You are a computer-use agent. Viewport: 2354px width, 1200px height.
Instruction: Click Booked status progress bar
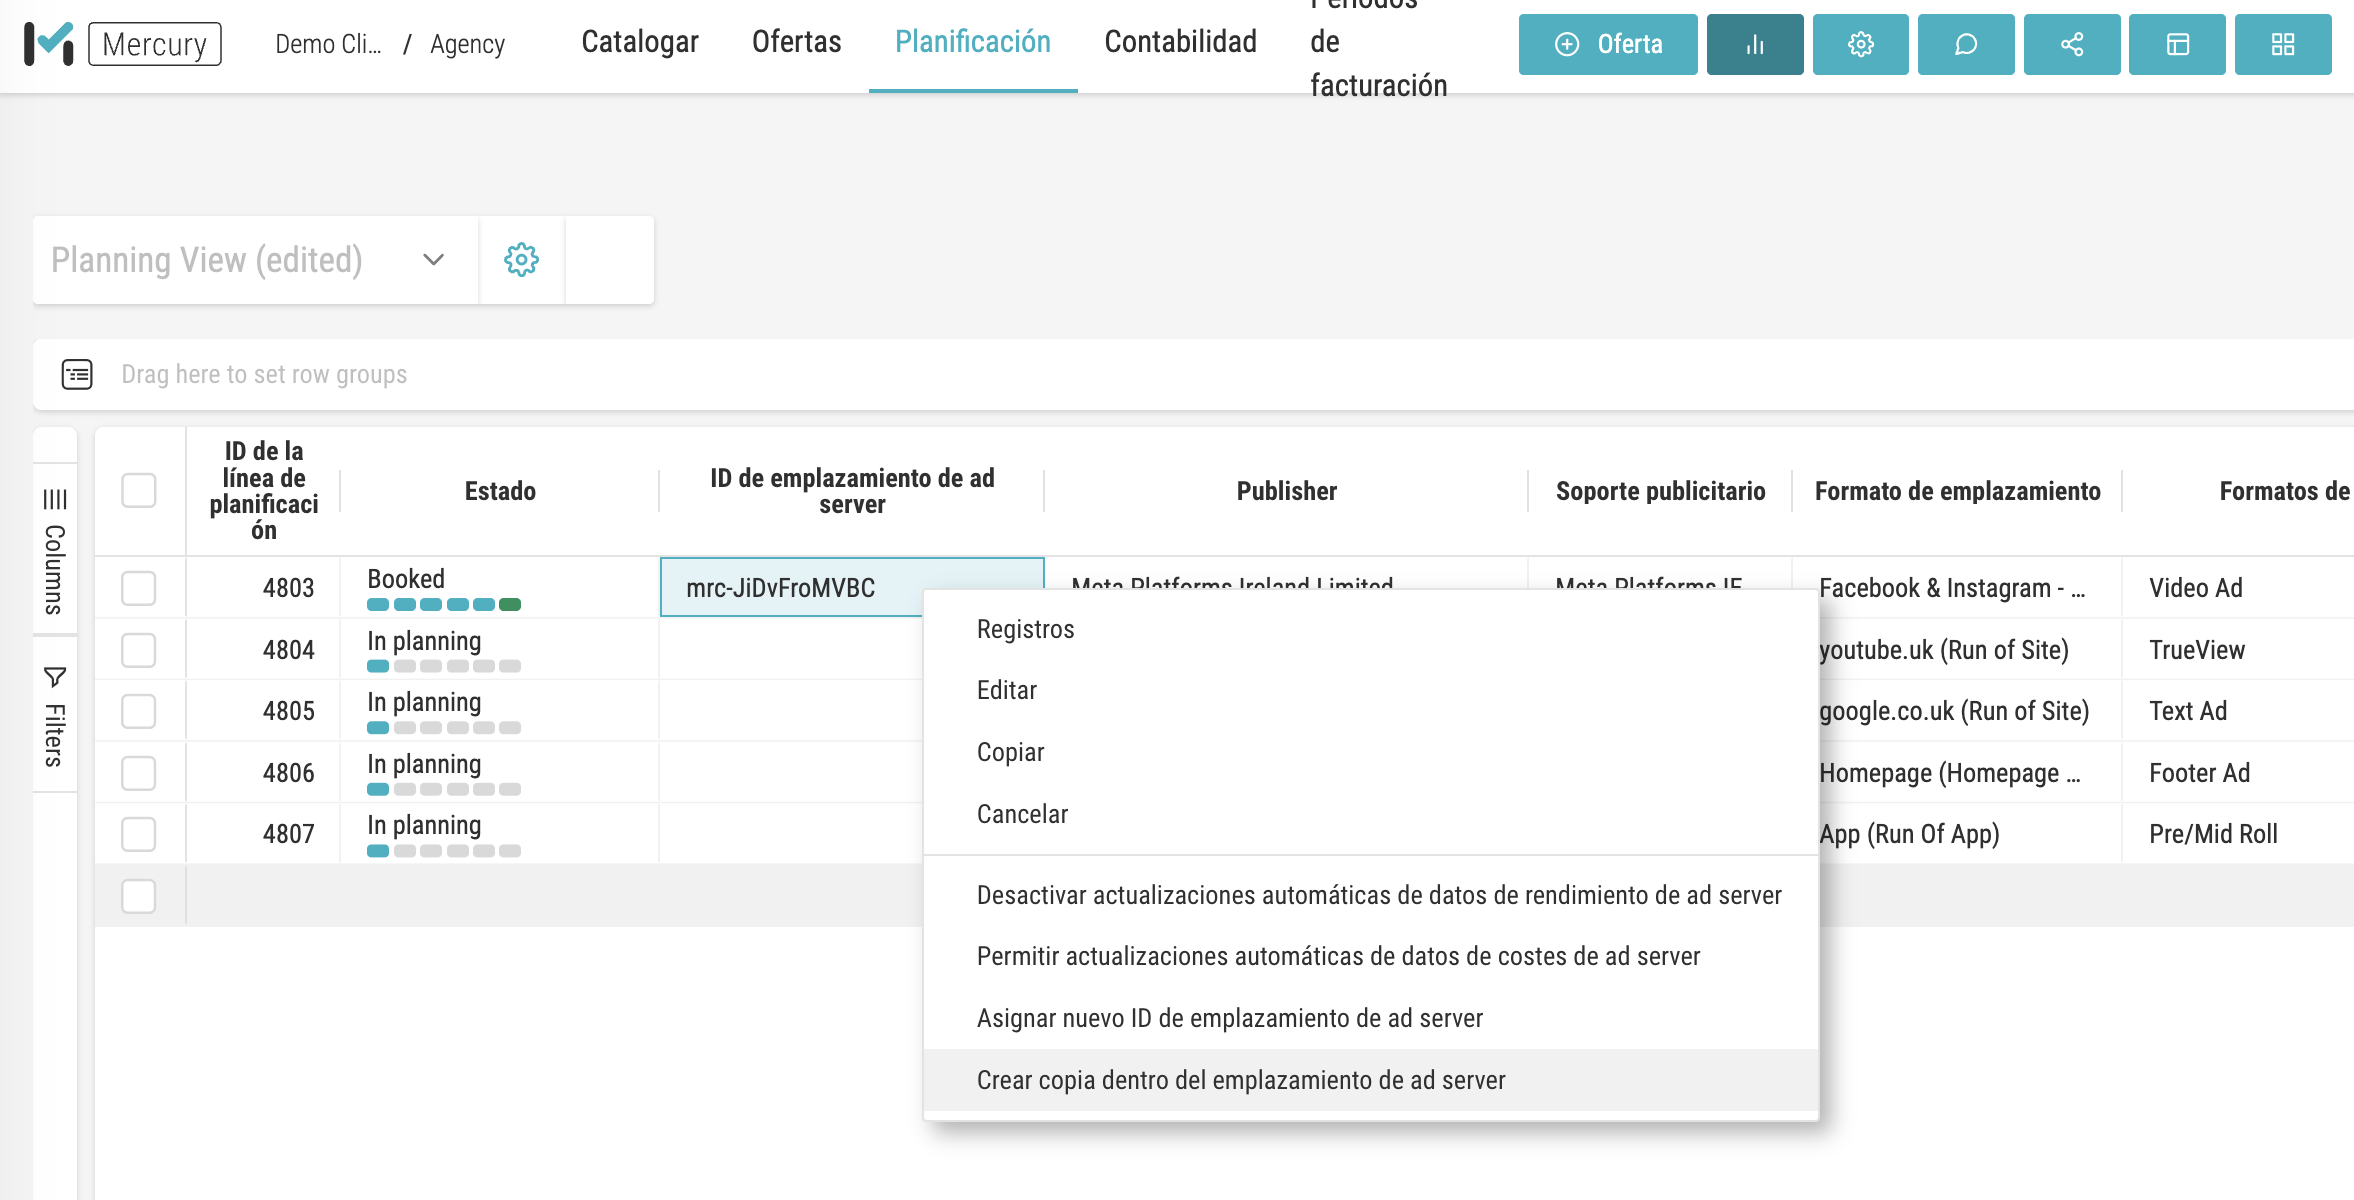[443, 604]
